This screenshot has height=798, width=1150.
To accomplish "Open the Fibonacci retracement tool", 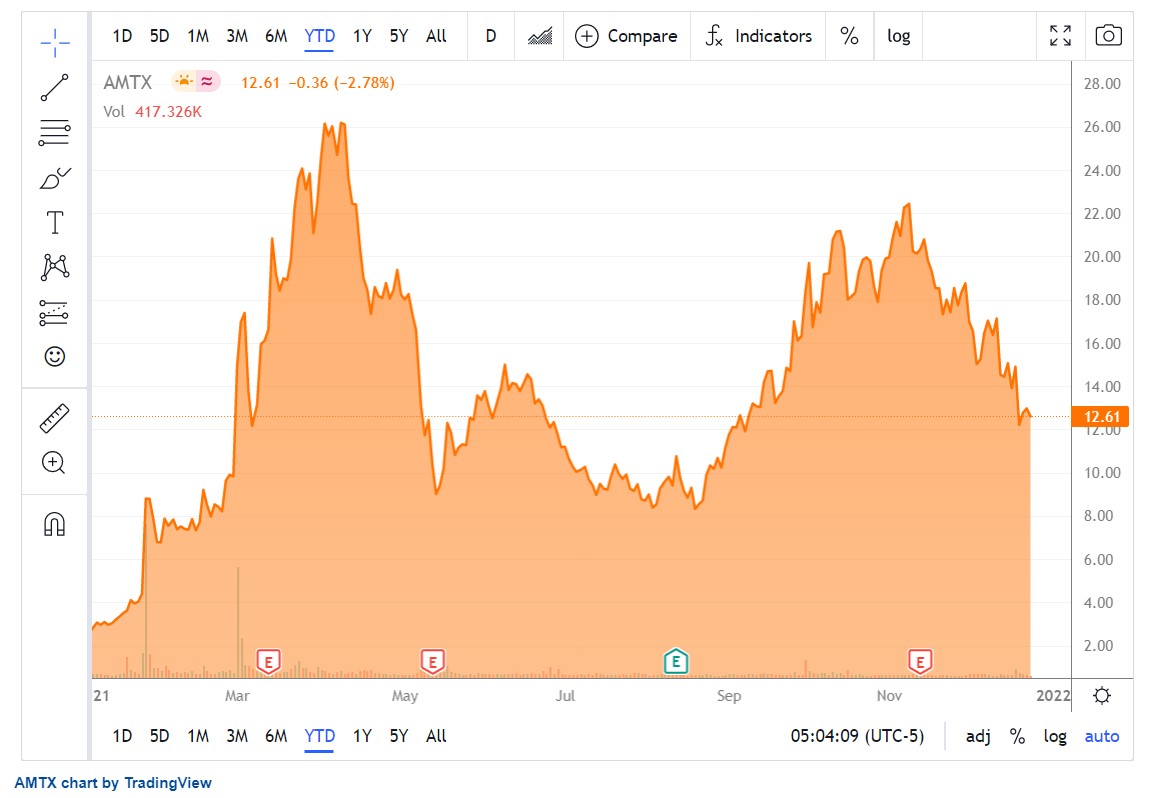I will point(55,133).
